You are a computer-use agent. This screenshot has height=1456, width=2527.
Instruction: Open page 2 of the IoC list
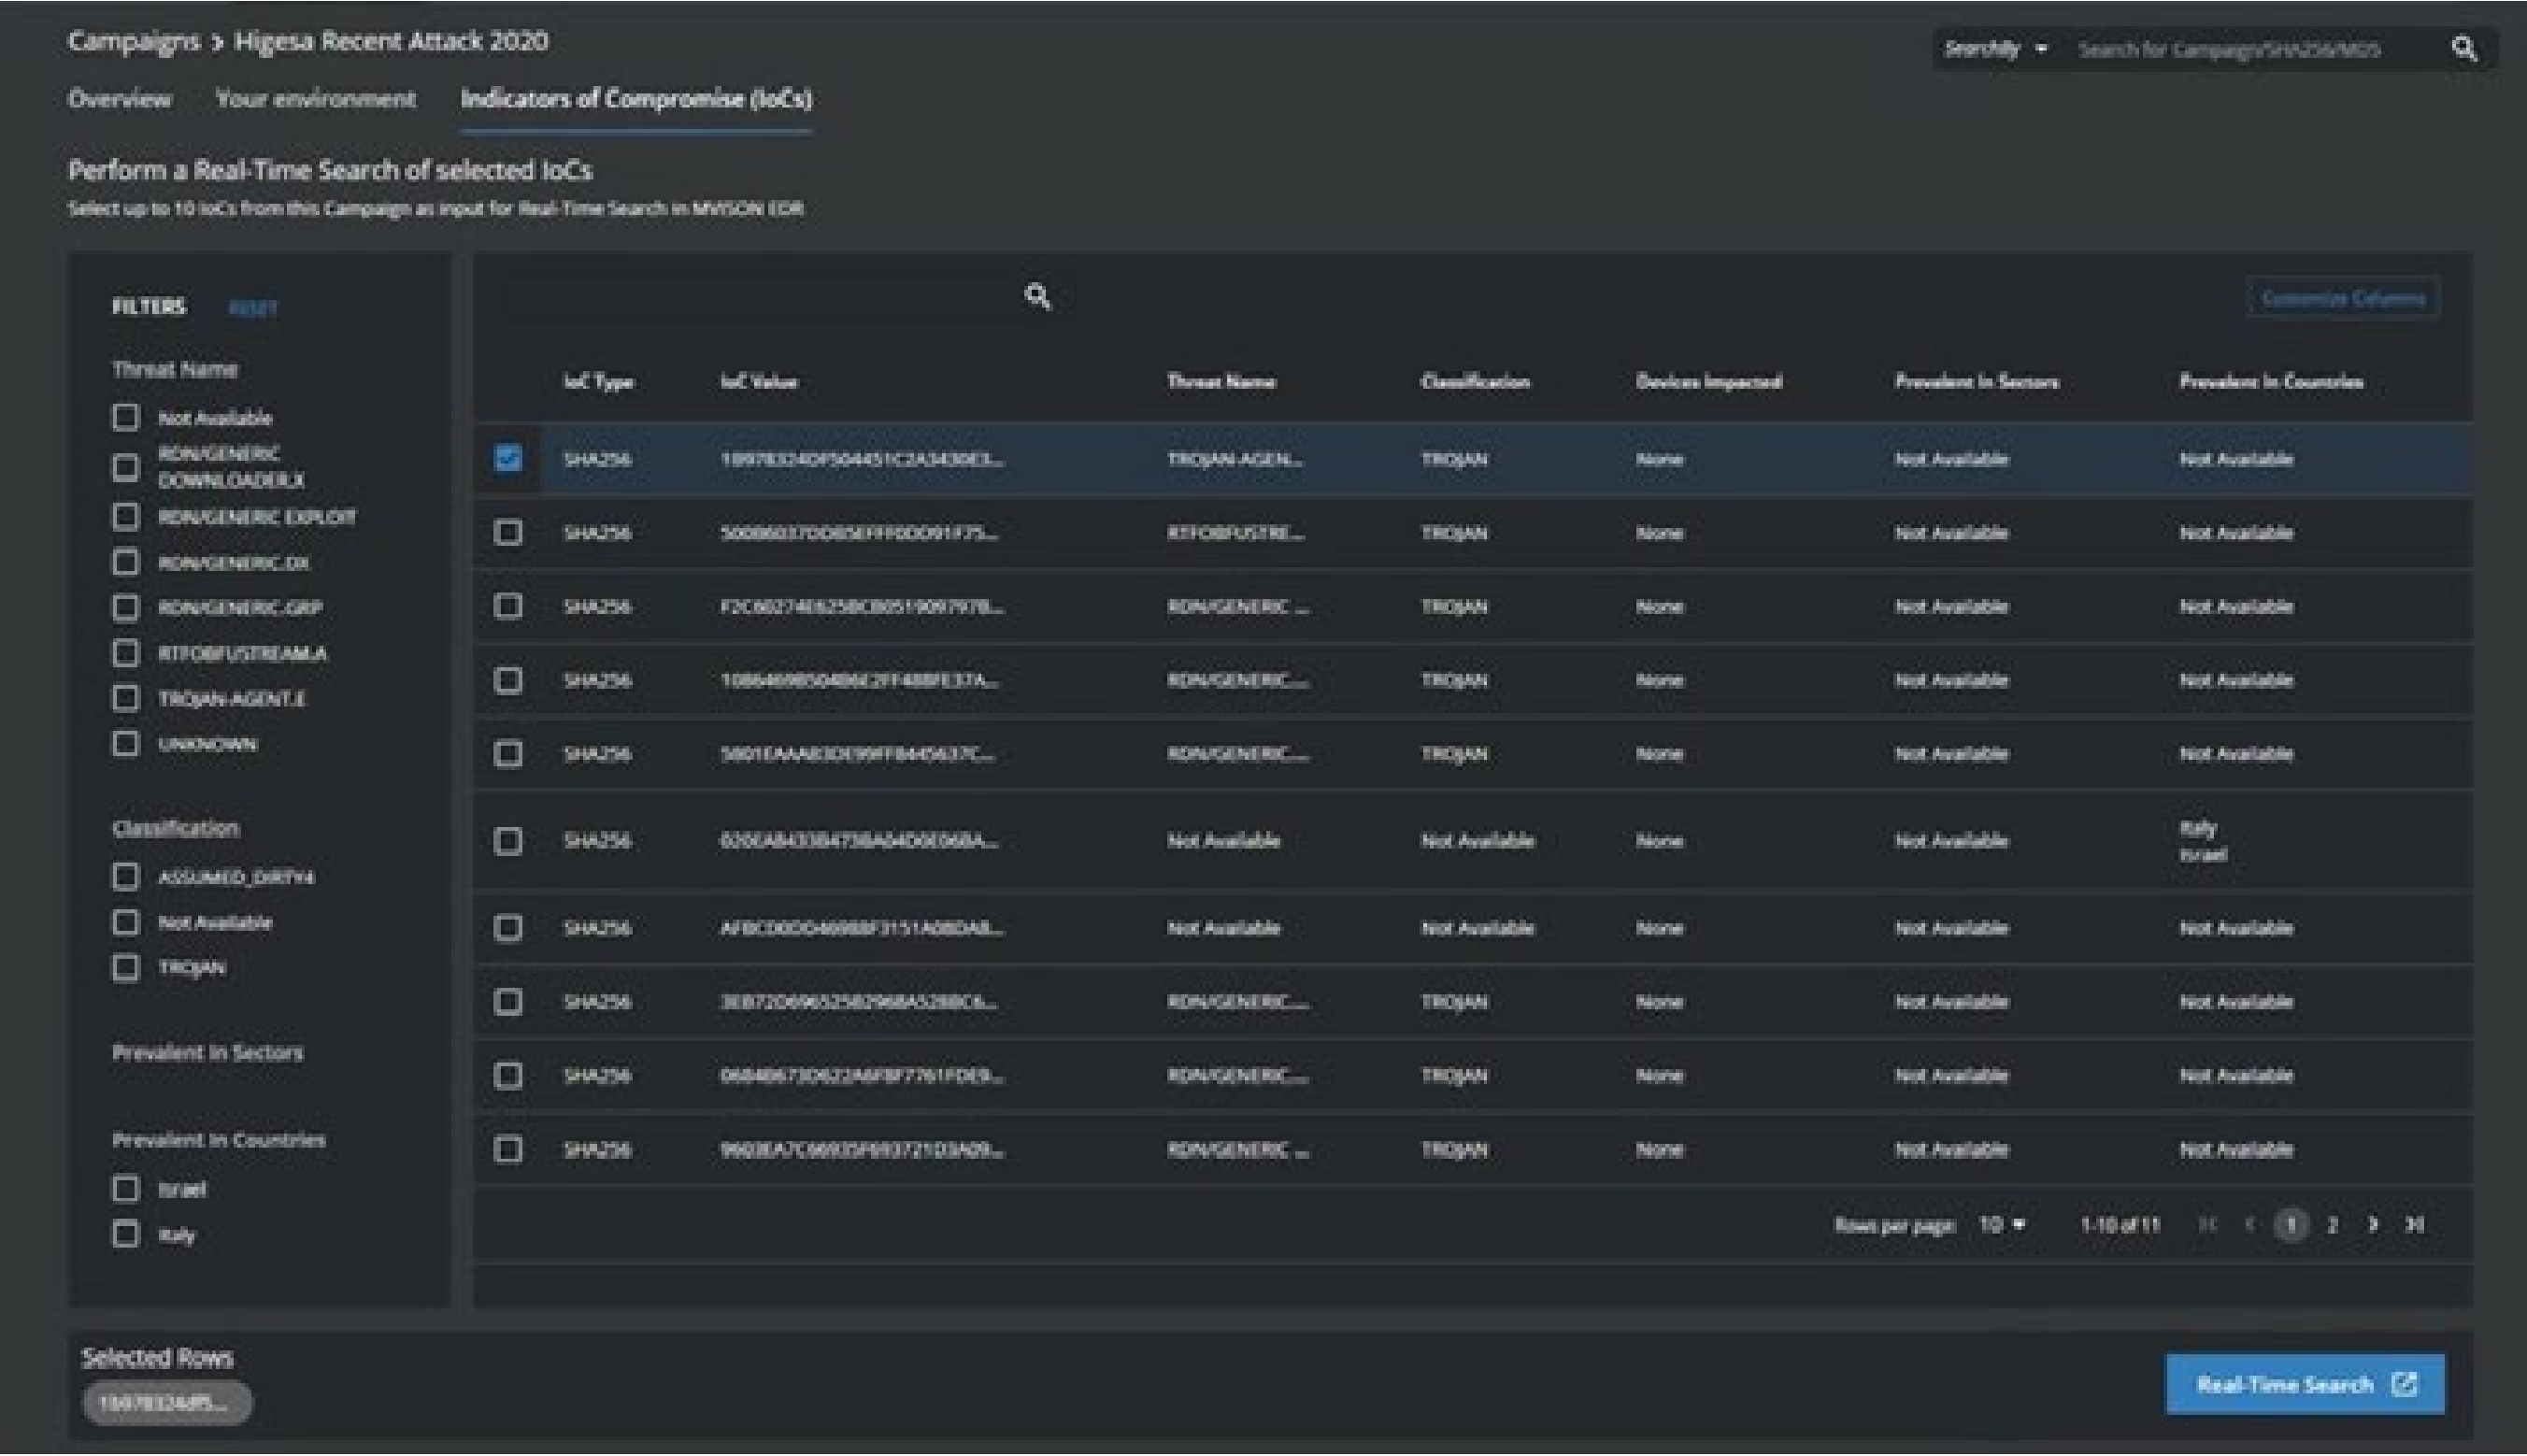pos(2332,1224)
